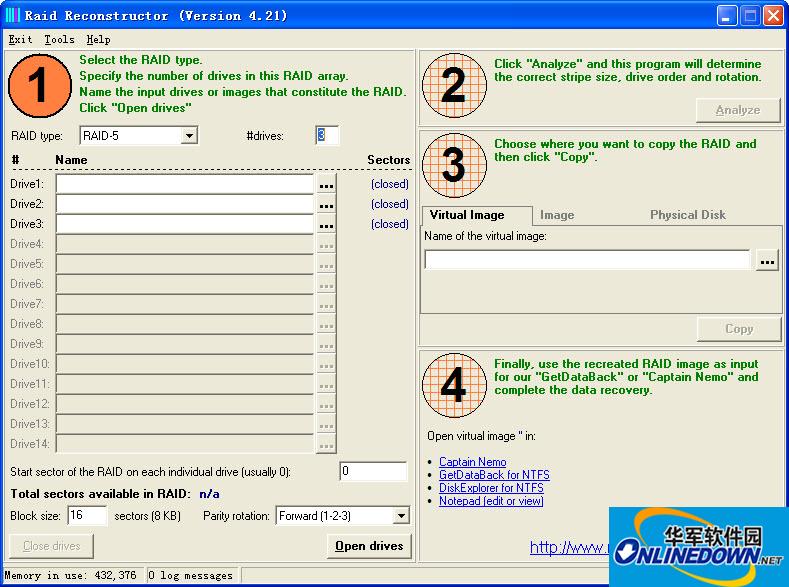The image size is (789, 587).
Task: Click the Drive4 disabled browse button
Action: tap(326, 245)
